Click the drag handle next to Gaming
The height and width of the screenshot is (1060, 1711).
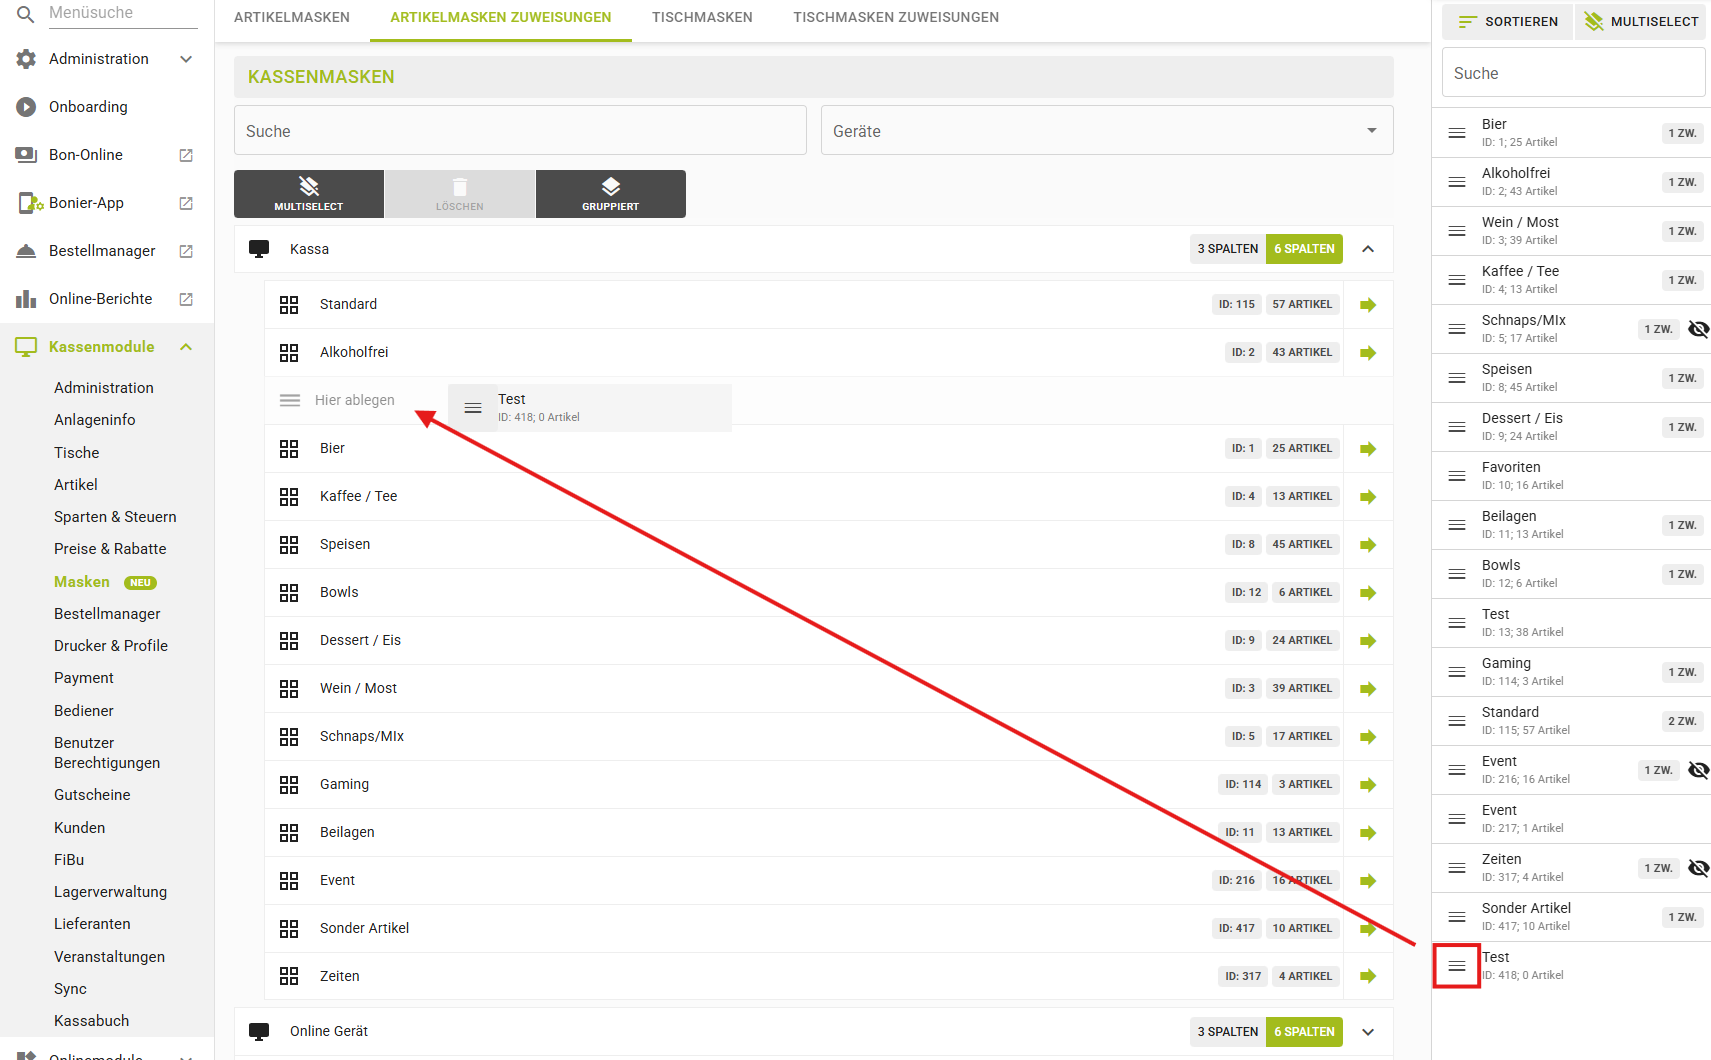click(1457, 672)
